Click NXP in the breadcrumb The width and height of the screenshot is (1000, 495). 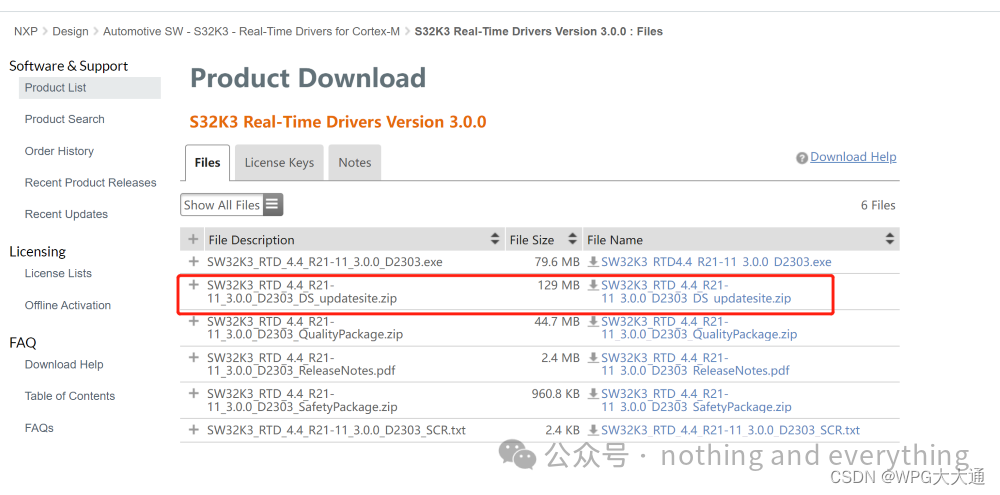tap(26, 31)
